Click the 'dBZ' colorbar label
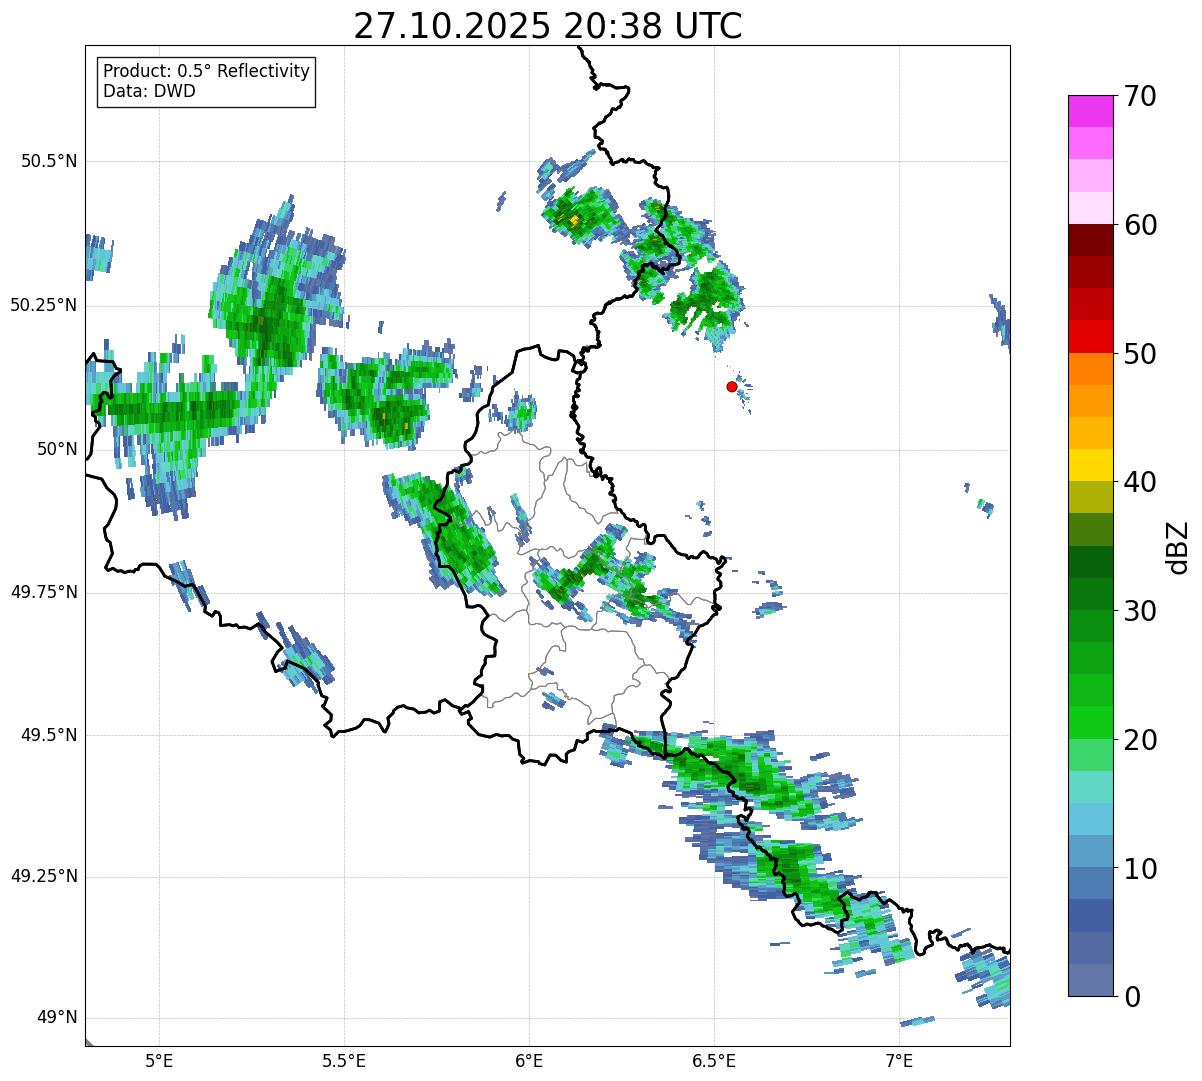The height and width of the screenshot is (1081, 1202). tap(1178, 547)
